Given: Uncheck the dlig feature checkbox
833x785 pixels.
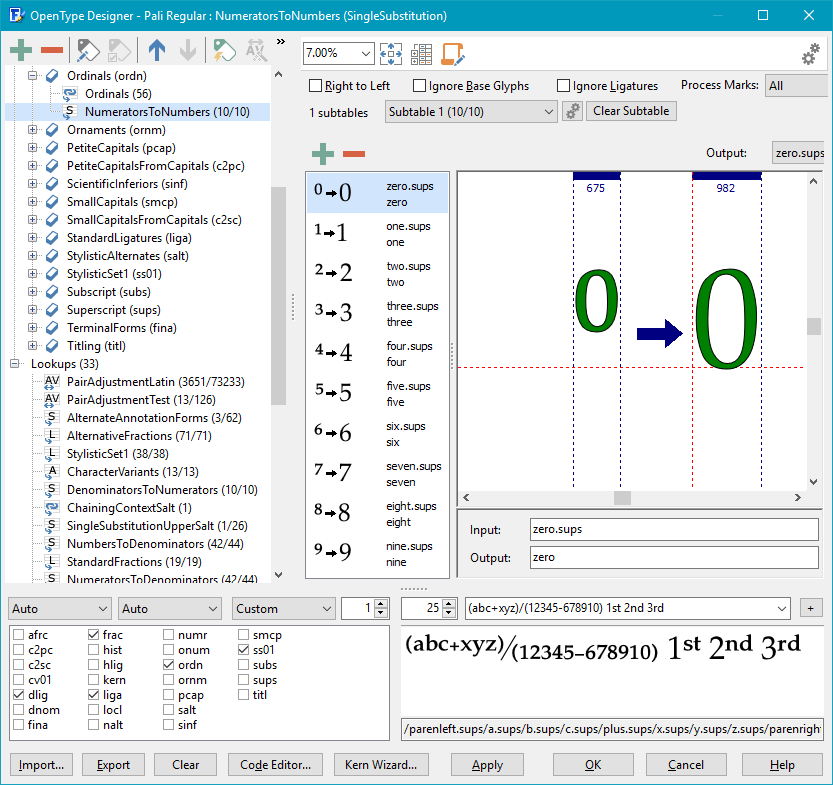Looking at the screenshot, I should tap(19, 695).
